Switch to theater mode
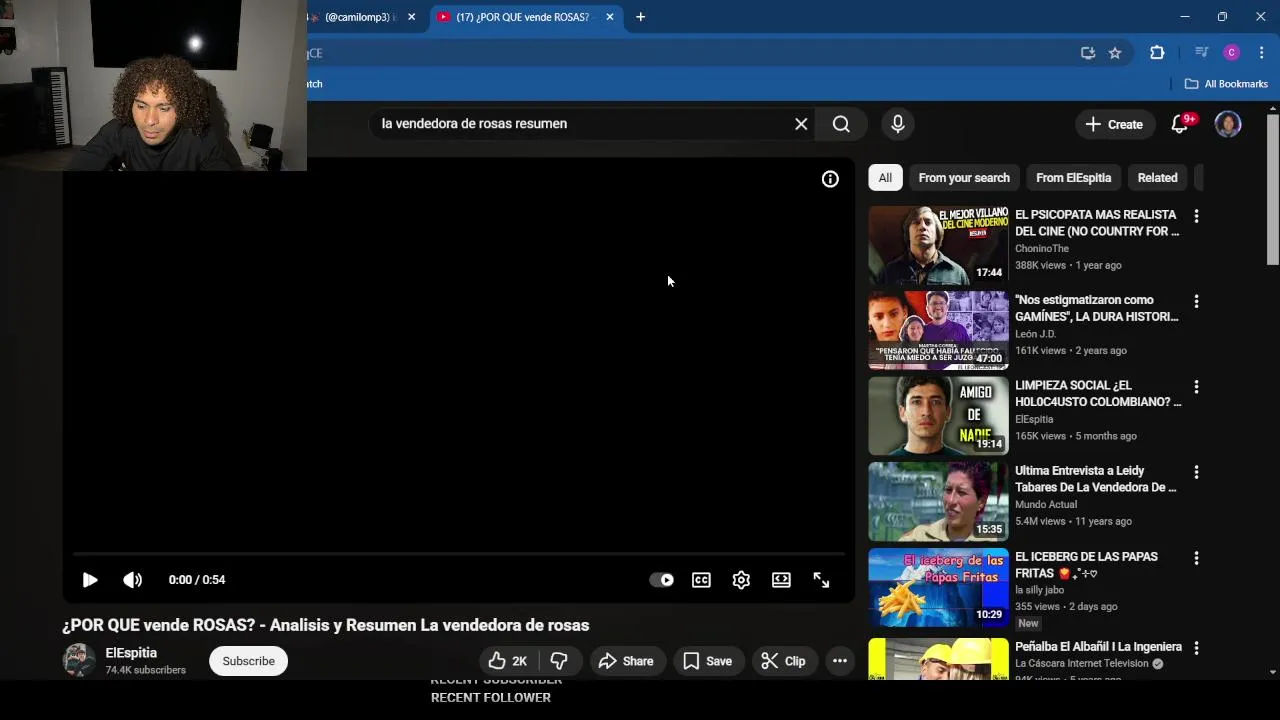This screenshot has height=720, width=1280. (x=781, y=580)
